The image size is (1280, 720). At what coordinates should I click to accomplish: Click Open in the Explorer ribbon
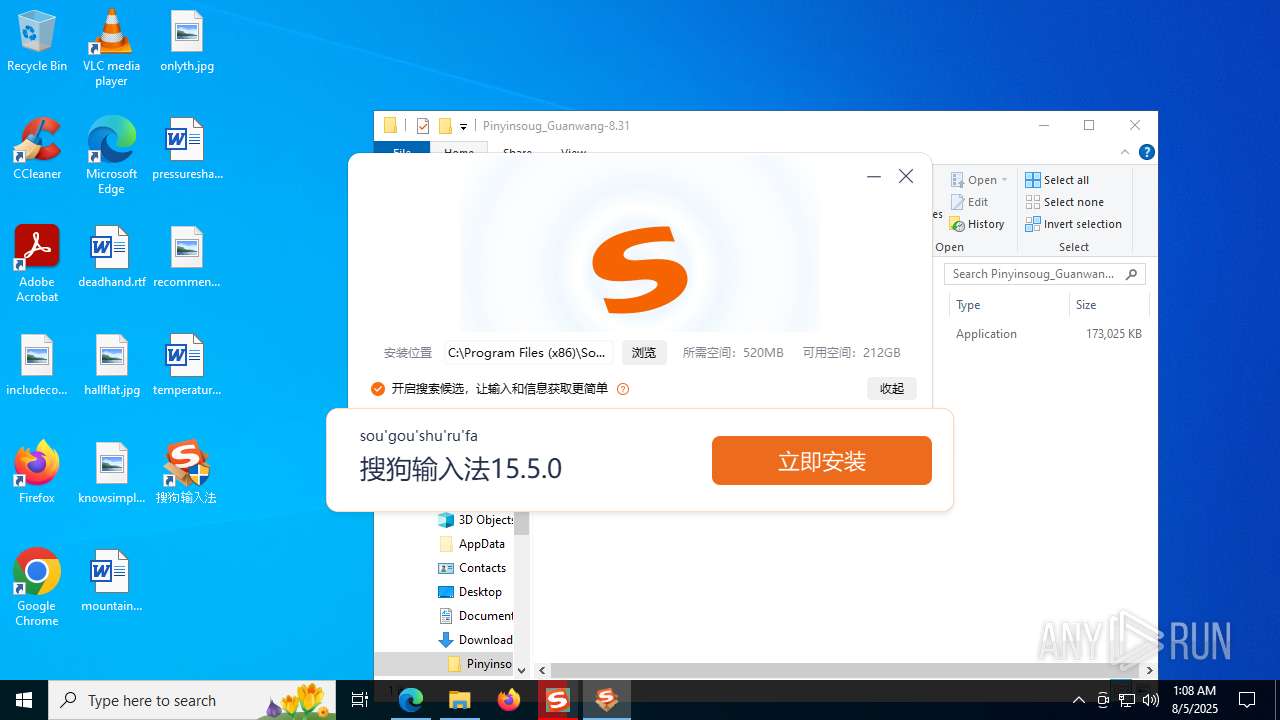coord(978,180)
